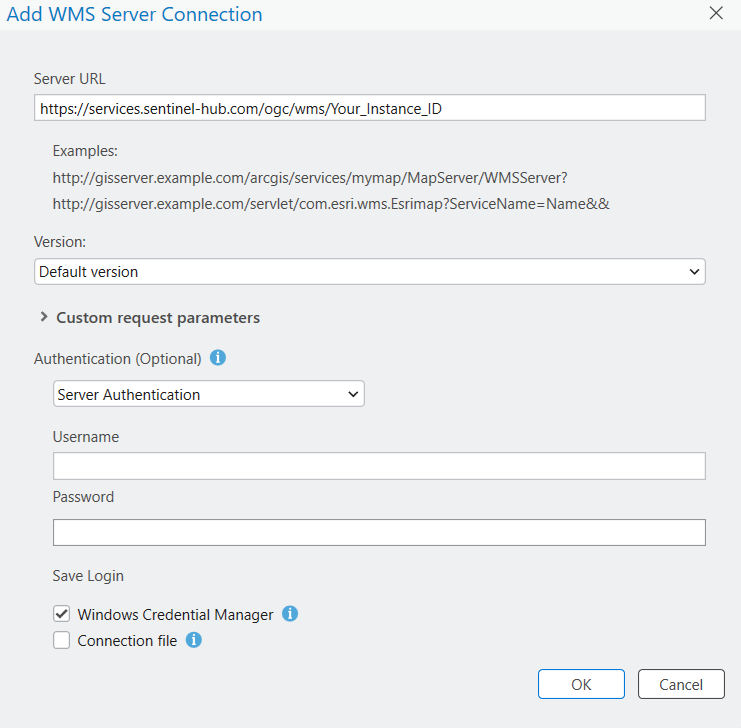Cancel the WMS server connection dialog
Image resolution: width=741 pixels, height=728 pixels.
(681, 684)
